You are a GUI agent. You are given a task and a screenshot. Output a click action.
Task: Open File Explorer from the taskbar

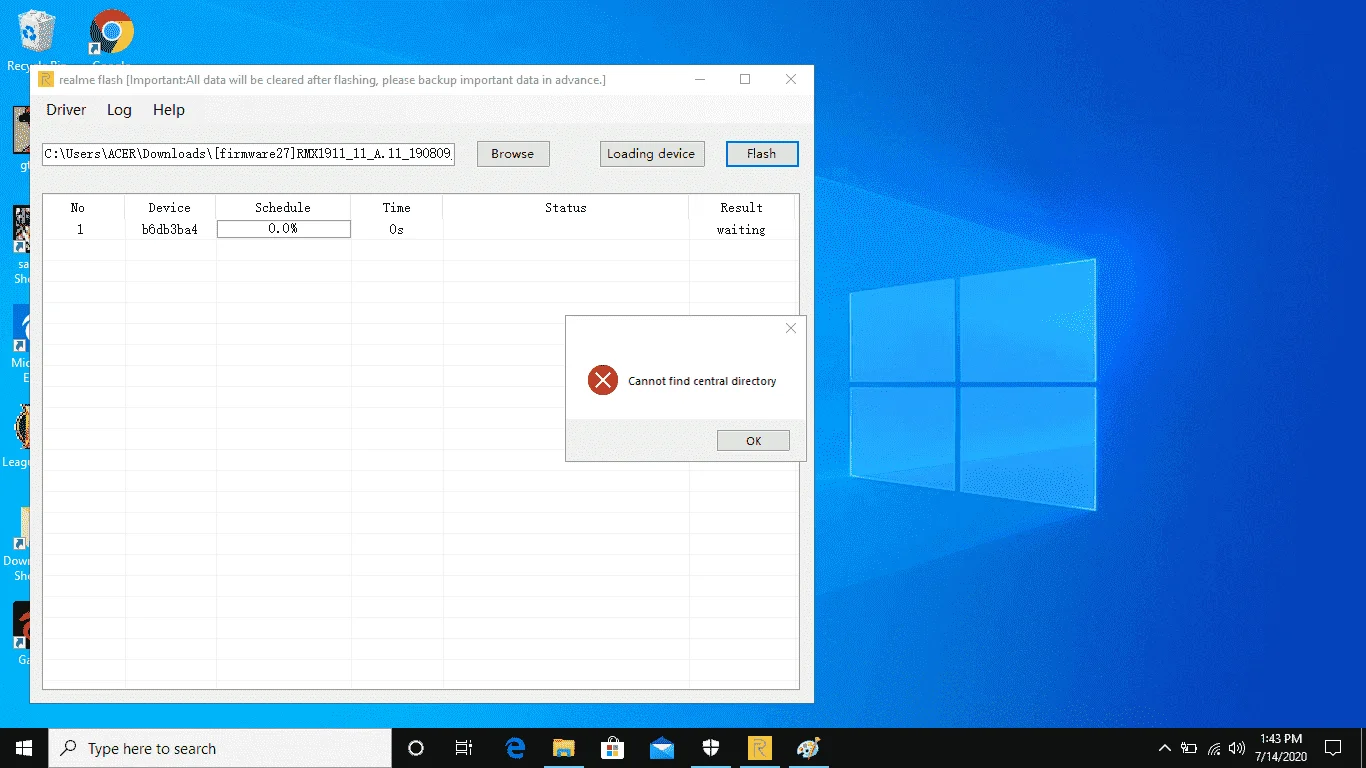564,748
